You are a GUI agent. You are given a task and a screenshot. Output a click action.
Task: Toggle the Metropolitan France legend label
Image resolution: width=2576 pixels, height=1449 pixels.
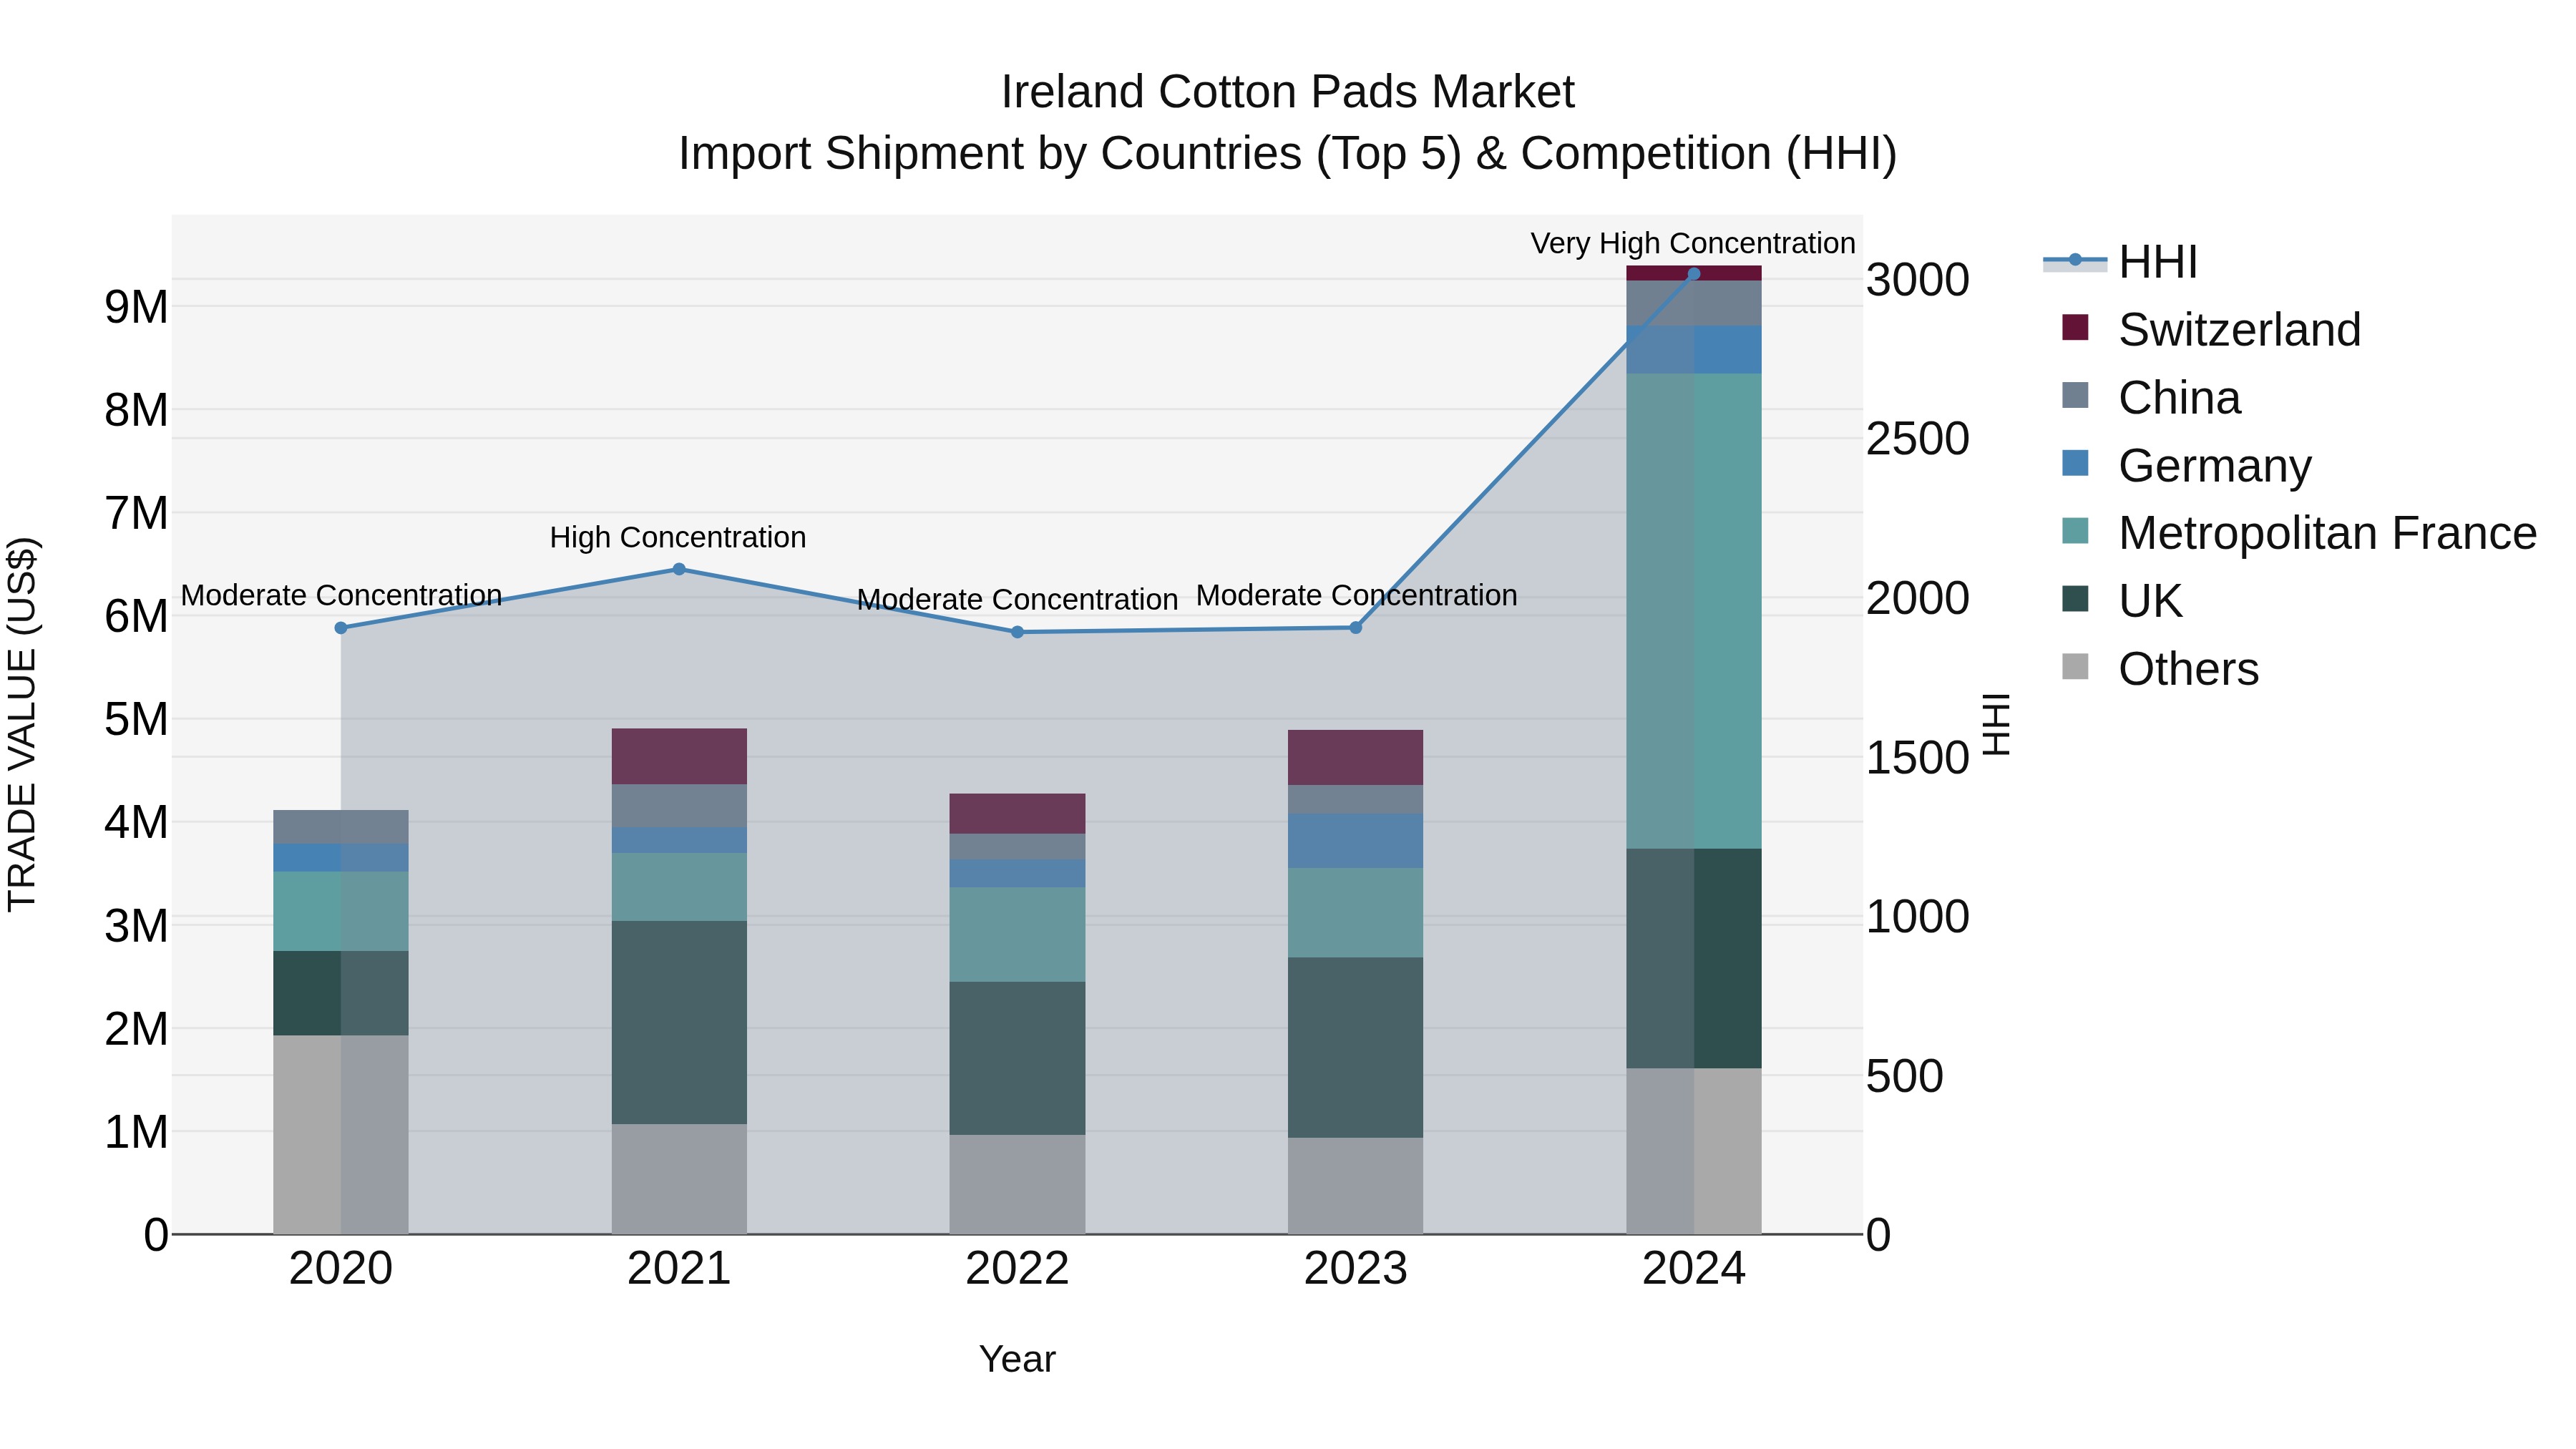[x=2327, y=534]
